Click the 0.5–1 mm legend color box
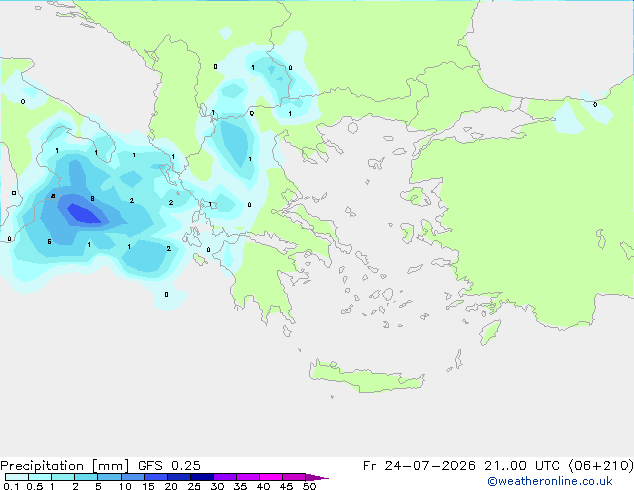 point(40,477)
